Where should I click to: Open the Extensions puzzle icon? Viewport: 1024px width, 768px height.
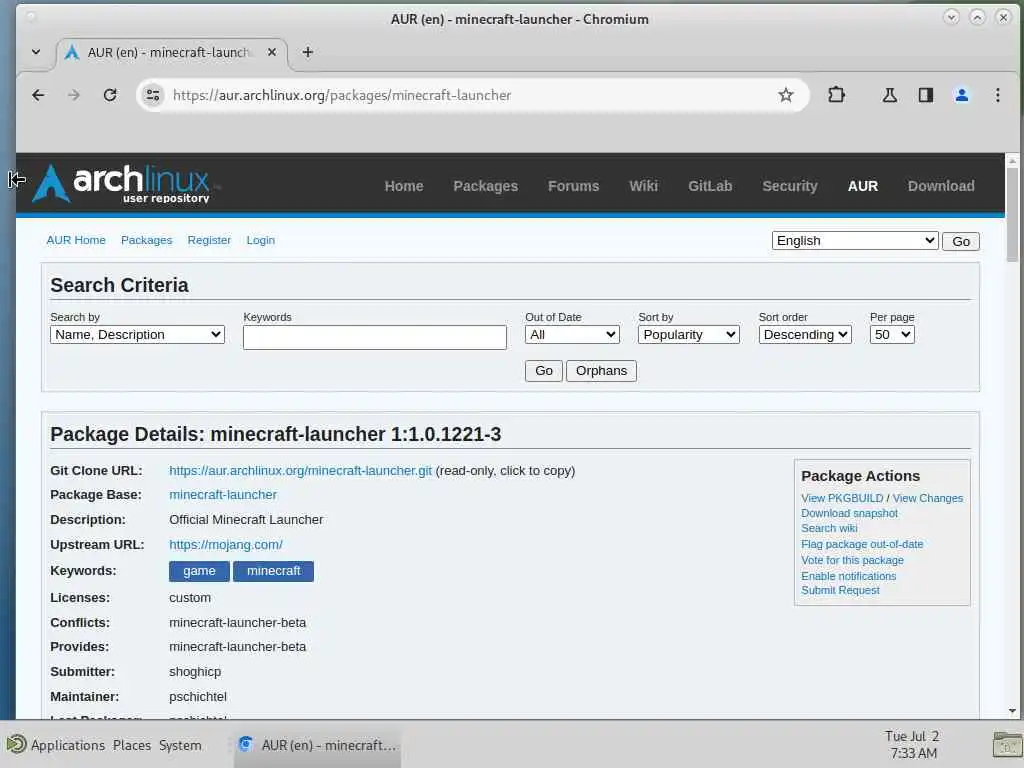pyautogui.click(x=836, y=95)
